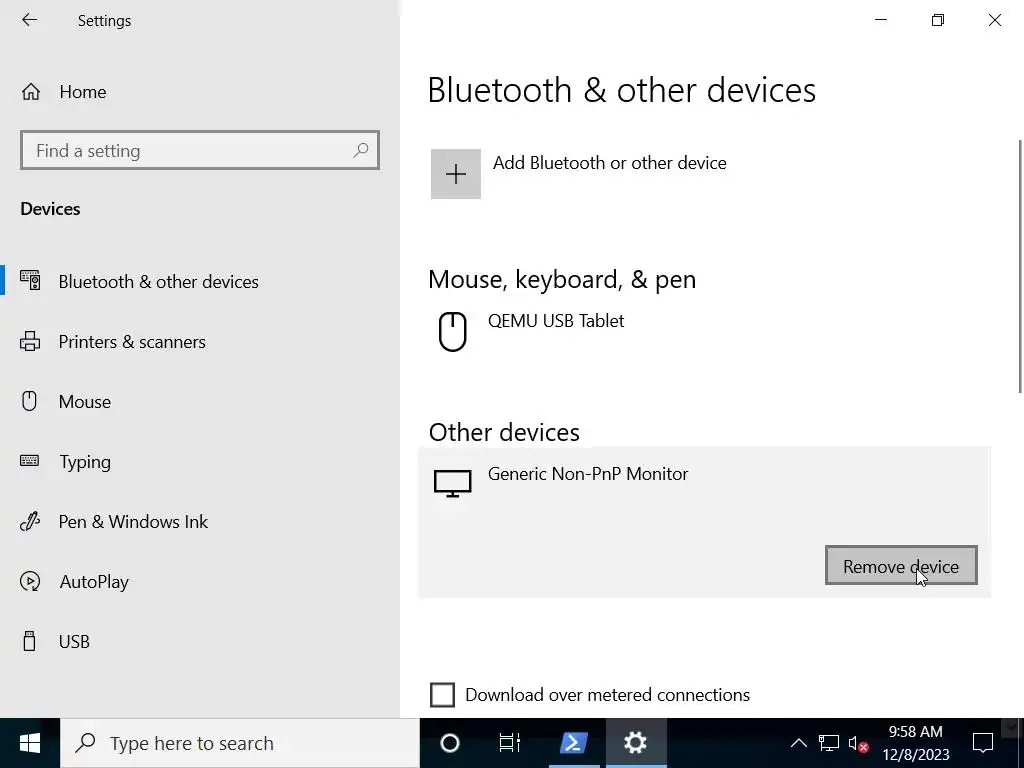
Task: Minimize the Settings window
Action: coord(881,20)
